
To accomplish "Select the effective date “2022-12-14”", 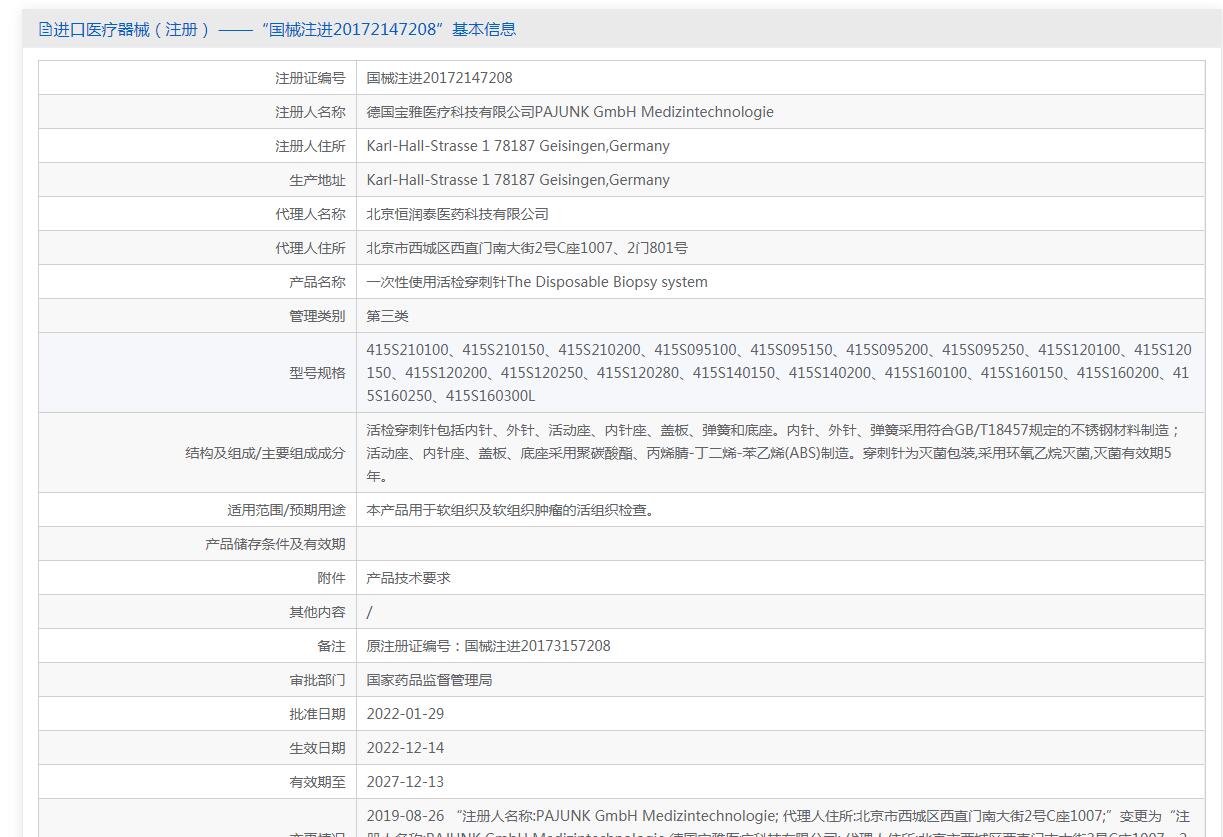I will click(405, 748).
